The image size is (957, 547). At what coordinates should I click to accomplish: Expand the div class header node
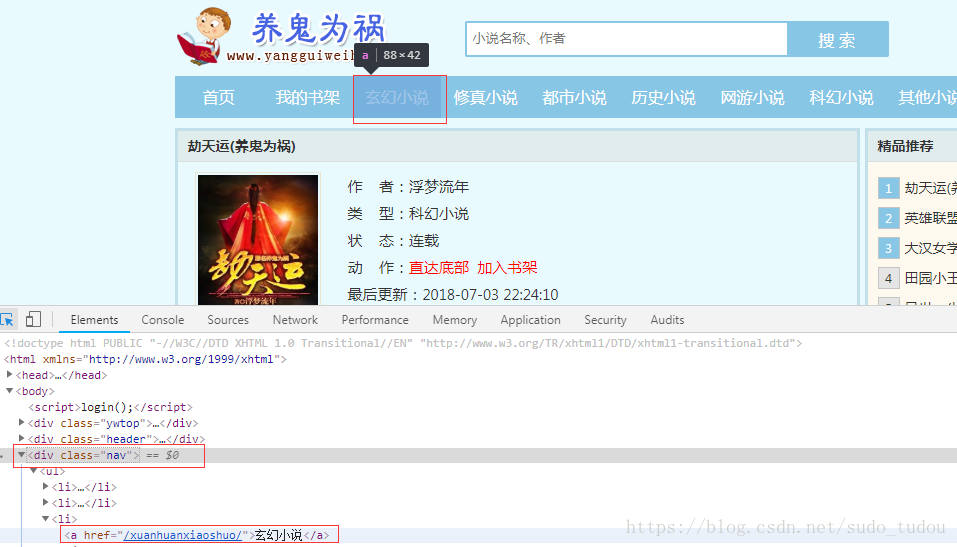click(21, 438)
